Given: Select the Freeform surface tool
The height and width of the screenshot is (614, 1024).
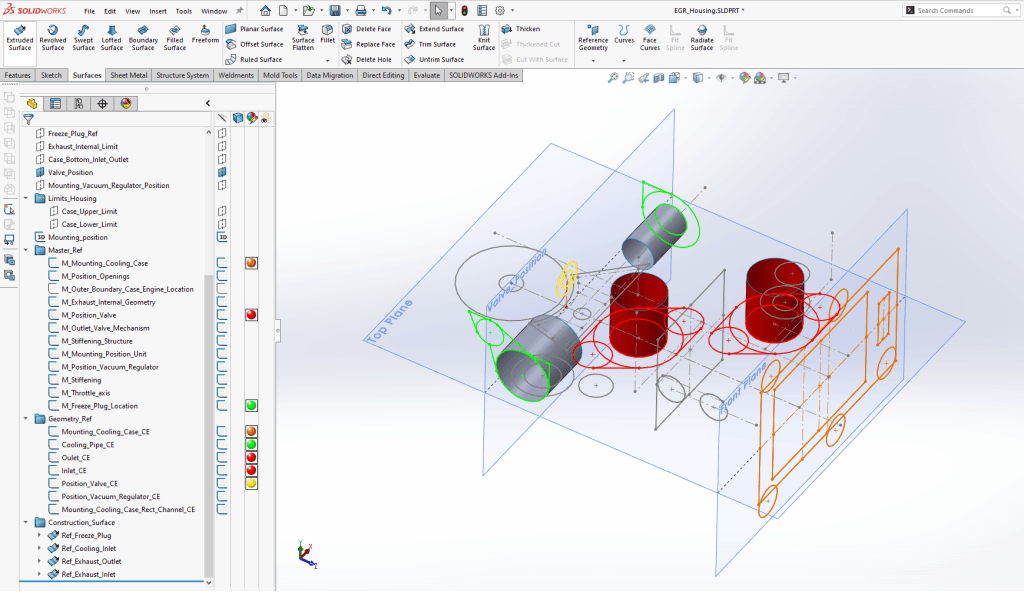Looking at the screenshot, I should point(205,37).
